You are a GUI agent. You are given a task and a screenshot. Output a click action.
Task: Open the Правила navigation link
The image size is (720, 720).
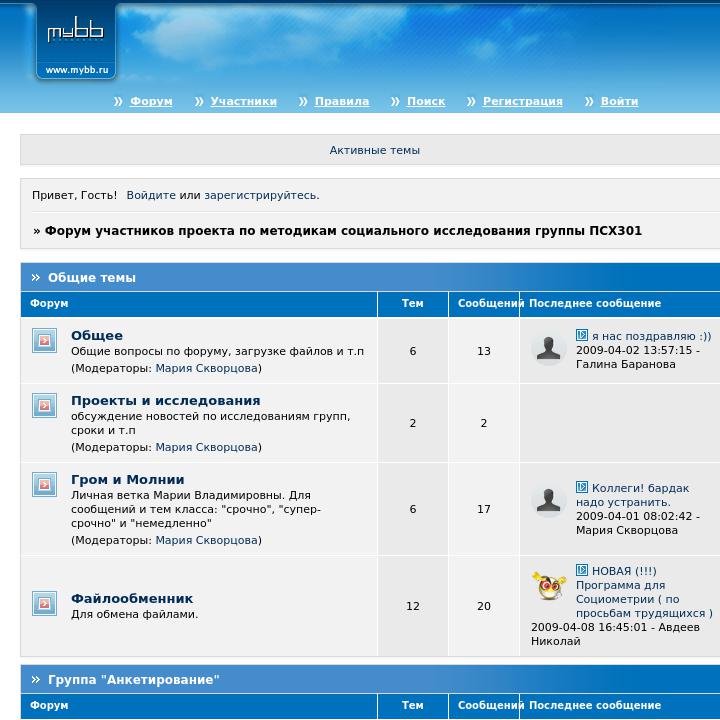342,101
